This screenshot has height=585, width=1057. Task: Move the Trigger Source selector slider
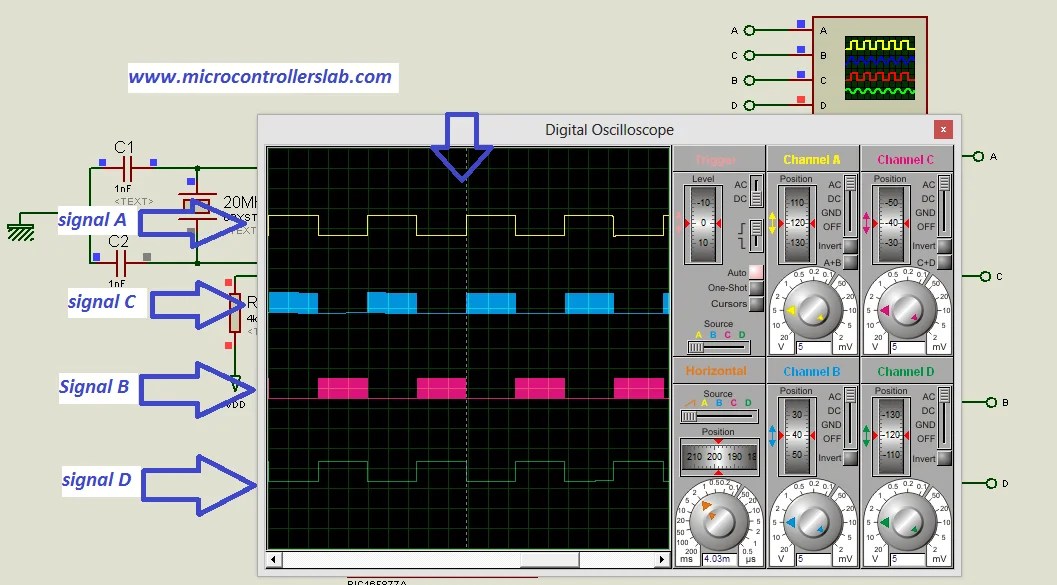719,347
